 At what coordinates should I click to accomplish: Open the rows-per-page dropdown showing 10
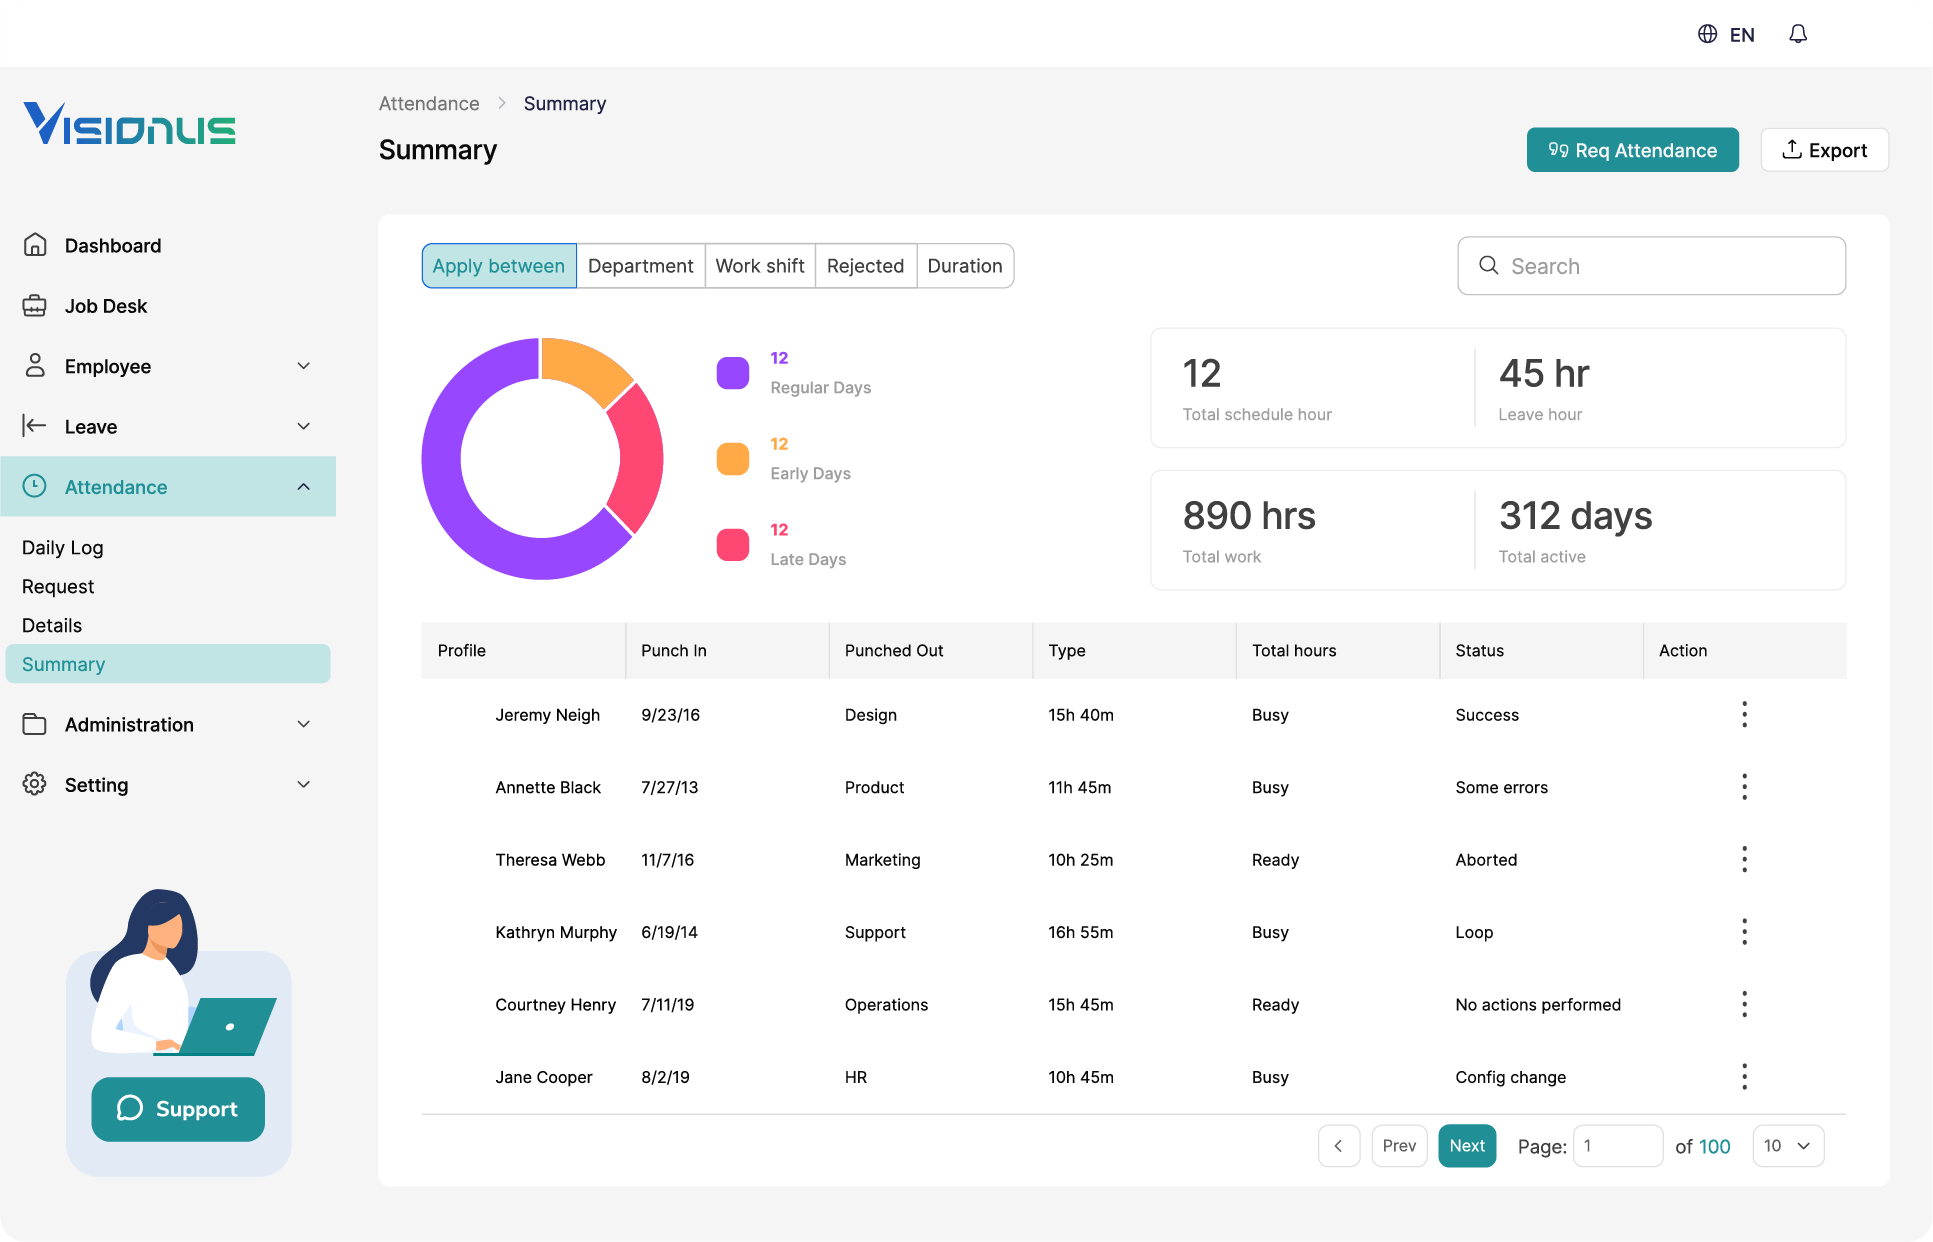click(1788, 1146)
